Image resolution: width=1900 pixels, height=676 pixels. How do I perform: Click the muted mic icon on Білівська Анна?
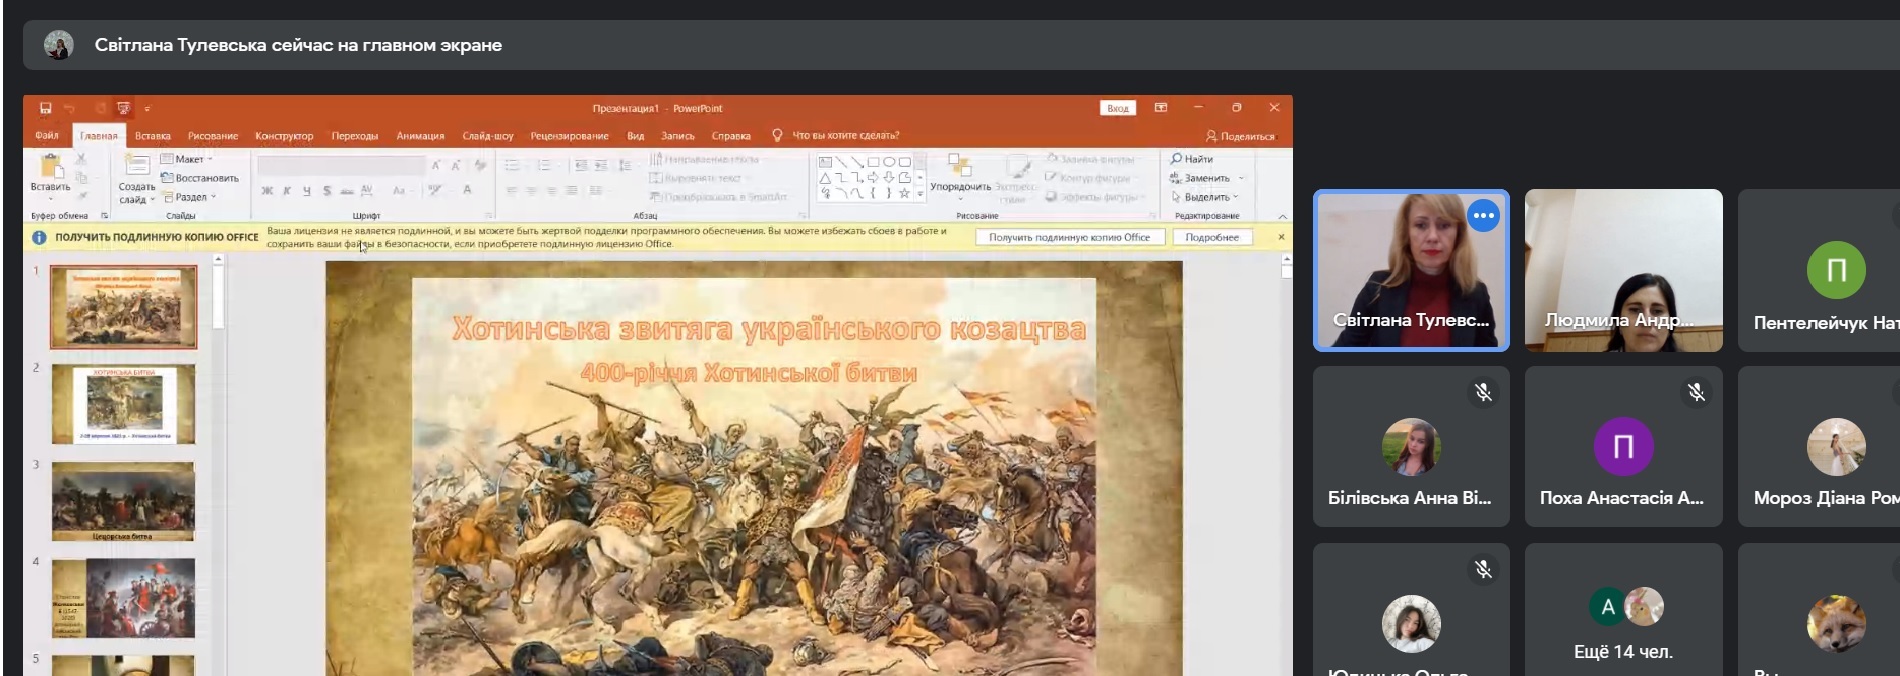tap(1483, 393)
